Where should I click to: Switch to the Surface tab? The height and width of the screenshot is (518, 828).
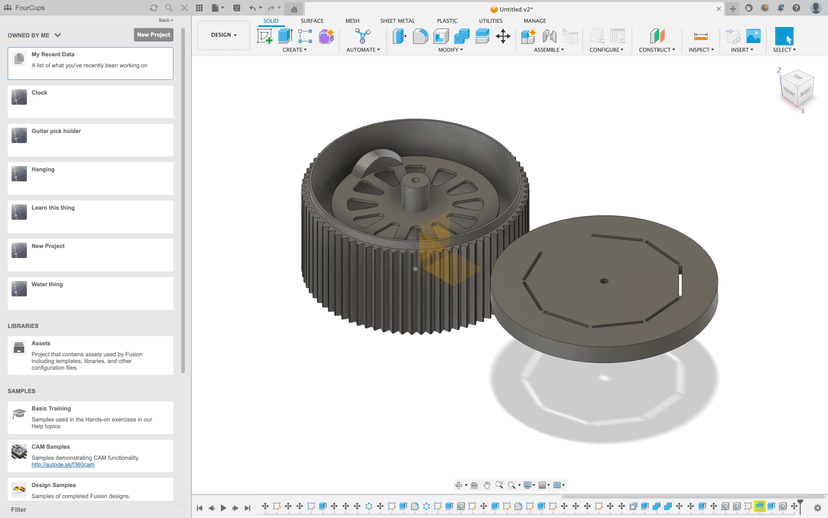[x=312, y=21]
